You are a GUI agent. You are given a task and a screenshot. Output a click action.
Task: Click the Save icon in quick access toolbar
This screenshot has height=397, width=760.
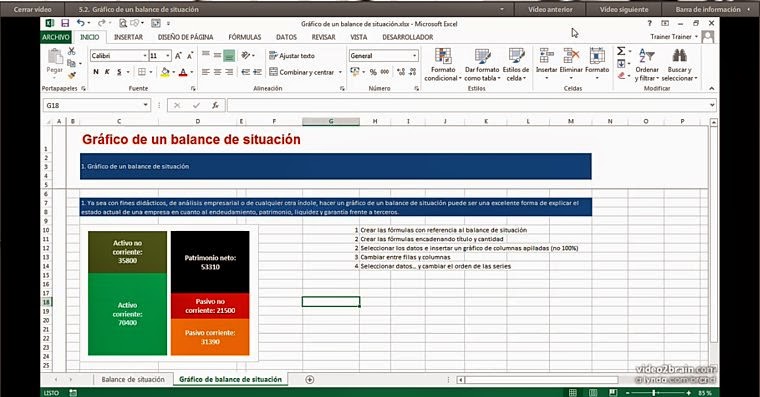(x=65, y=23)
